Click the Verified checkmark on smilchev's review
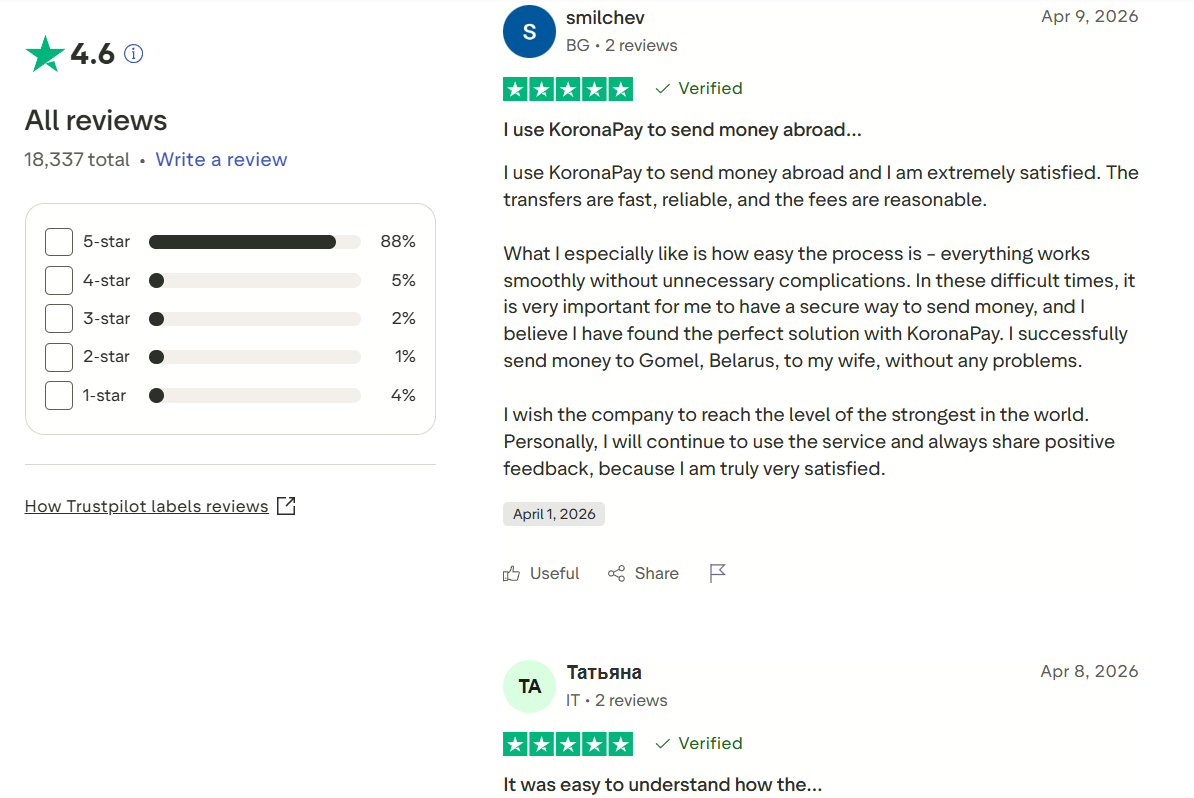Image resolution: width=1194 pixels, height=798 pixels. click(662, 89)
